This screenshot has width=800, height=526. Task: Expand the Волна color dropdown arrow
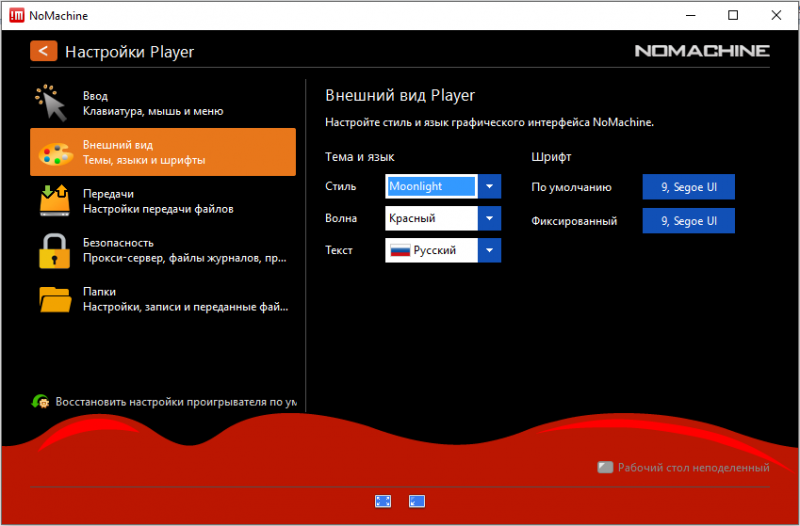[489, 218]
